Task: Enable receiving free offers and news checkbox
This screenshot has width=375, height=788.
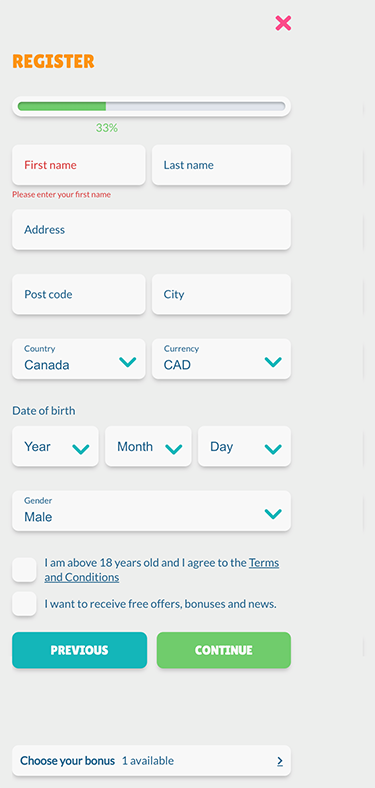Action: click(24, 604)
